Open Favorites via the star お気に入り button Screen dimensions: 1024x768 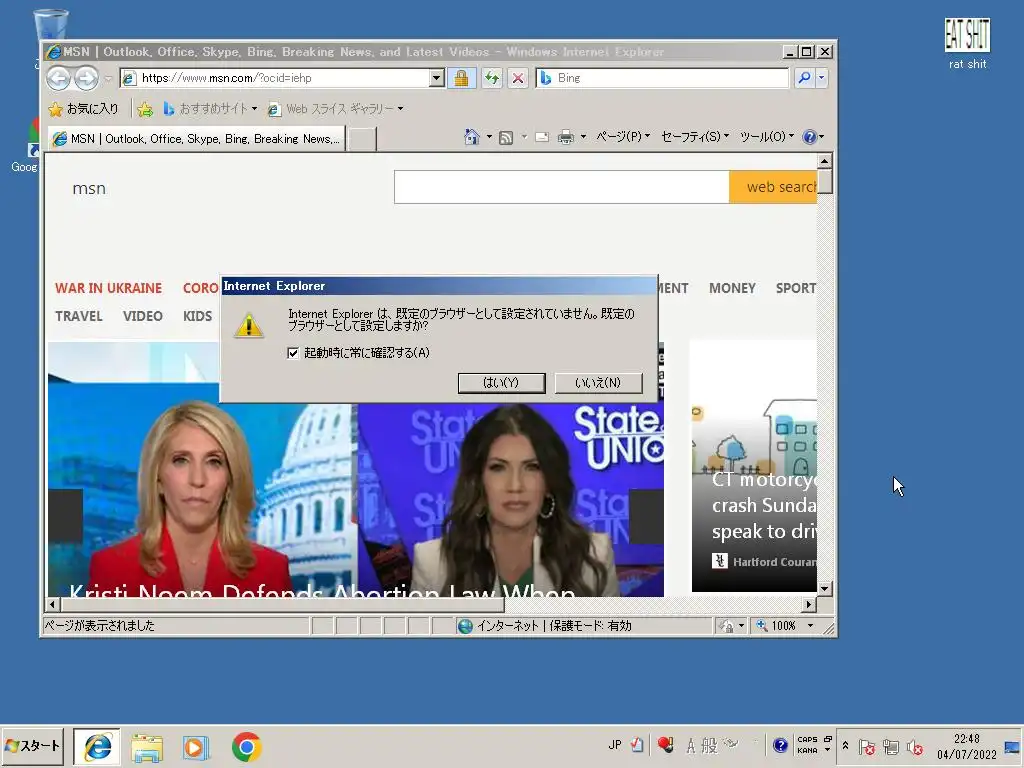pos(84,109)
